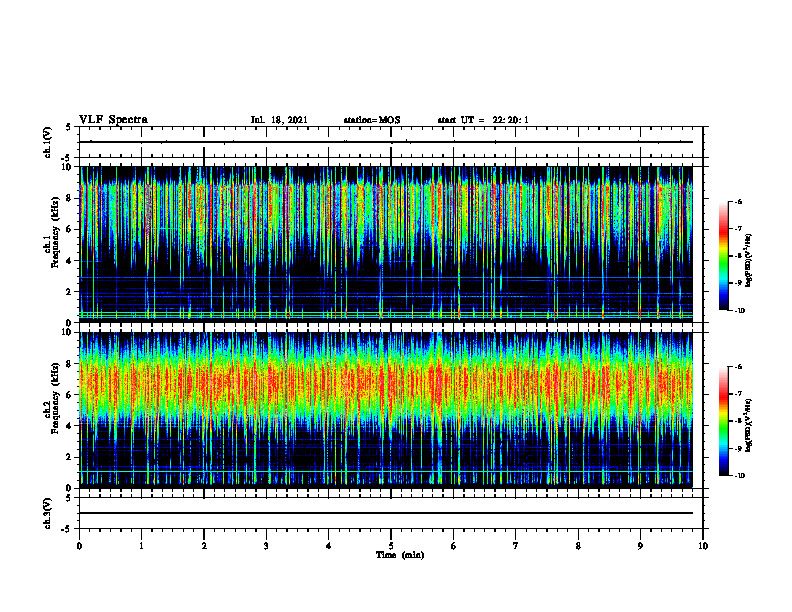
Task: Click ch.1 frequency axis tick "4"
Action: click(69, 261)
